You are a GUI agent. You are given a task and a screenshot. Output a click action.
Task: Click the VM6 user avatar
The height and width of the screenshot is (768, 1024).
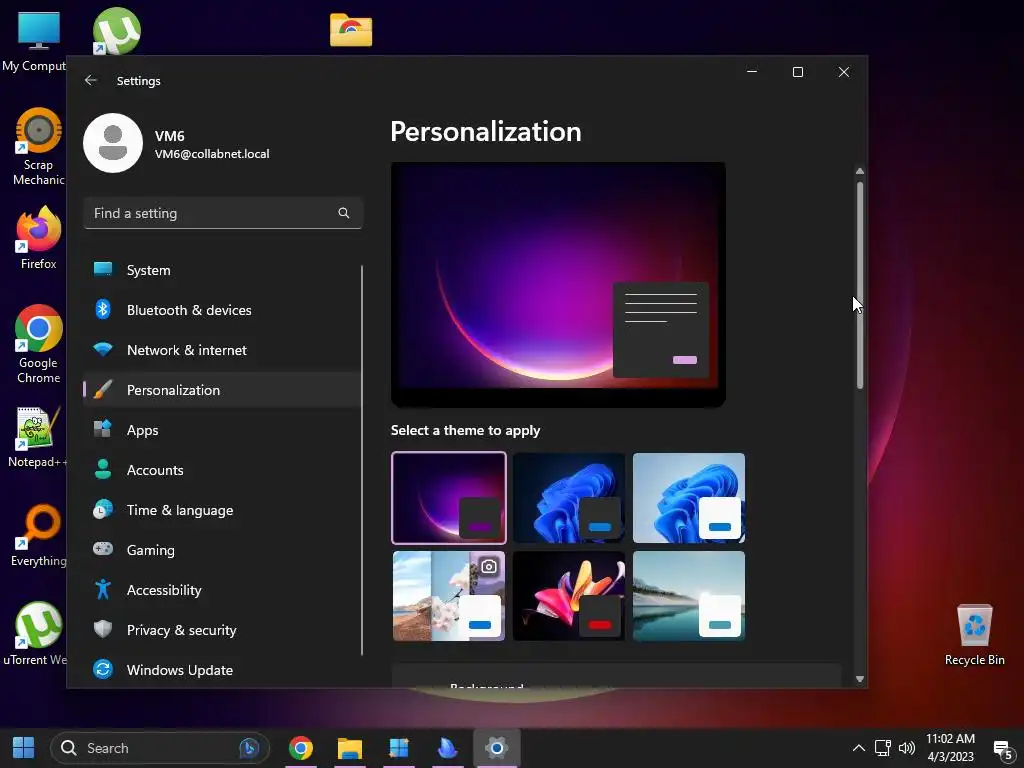point(113,143)
